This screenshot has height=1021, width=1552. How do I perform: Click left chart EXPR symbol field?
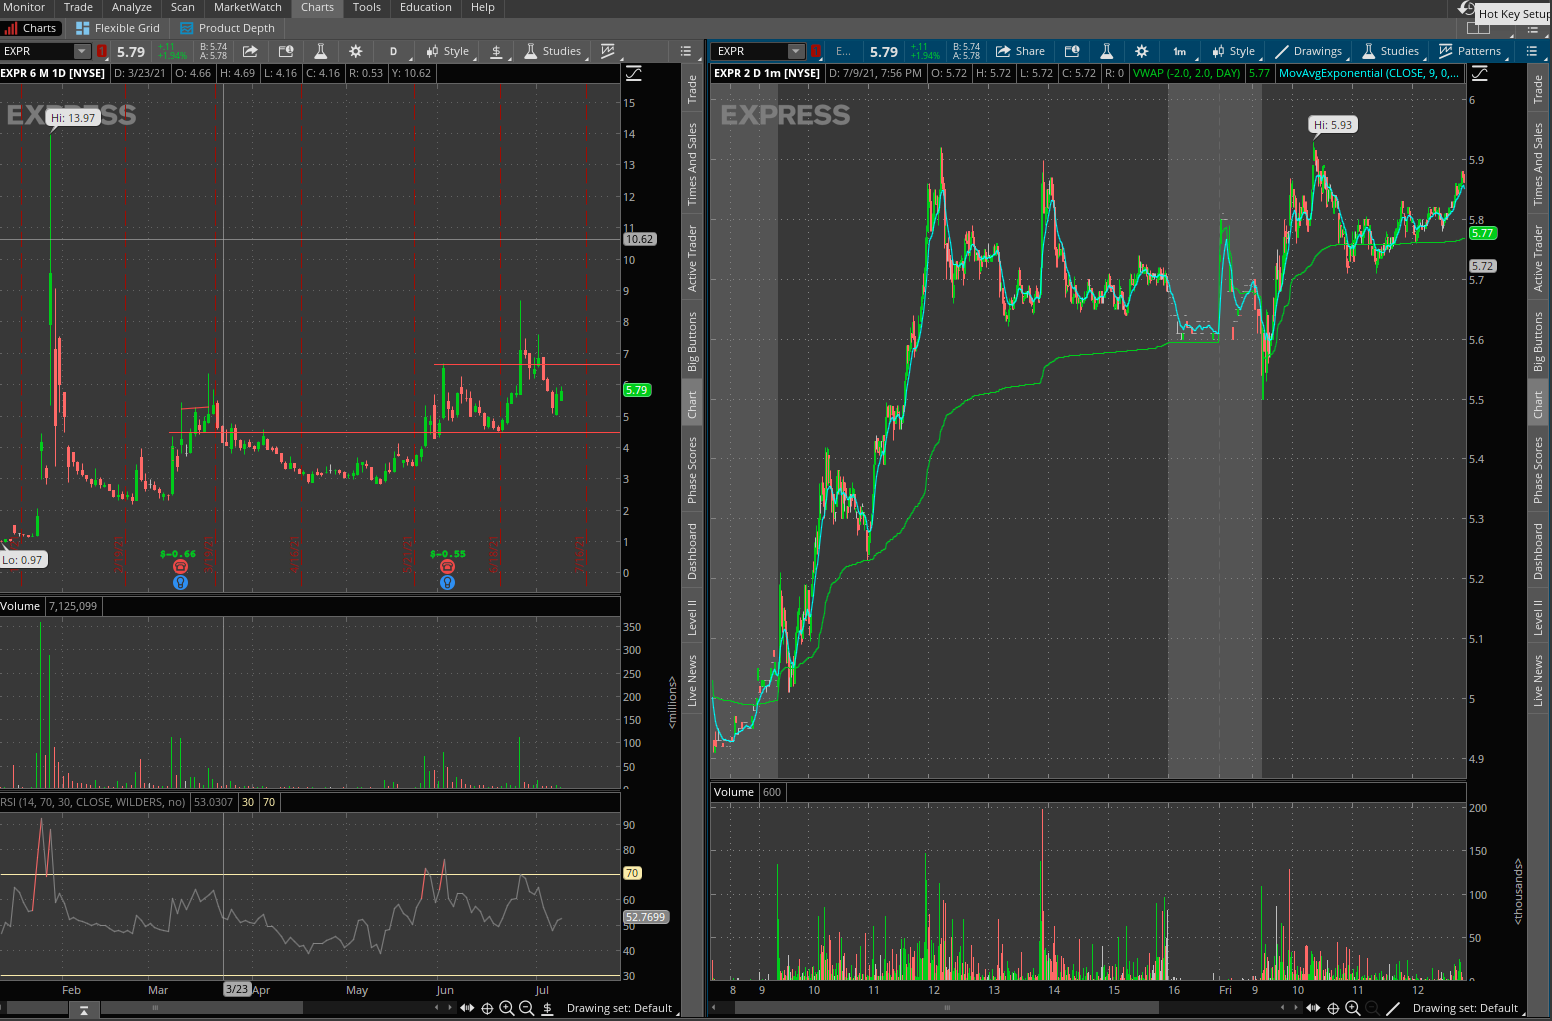click(38, 51)
